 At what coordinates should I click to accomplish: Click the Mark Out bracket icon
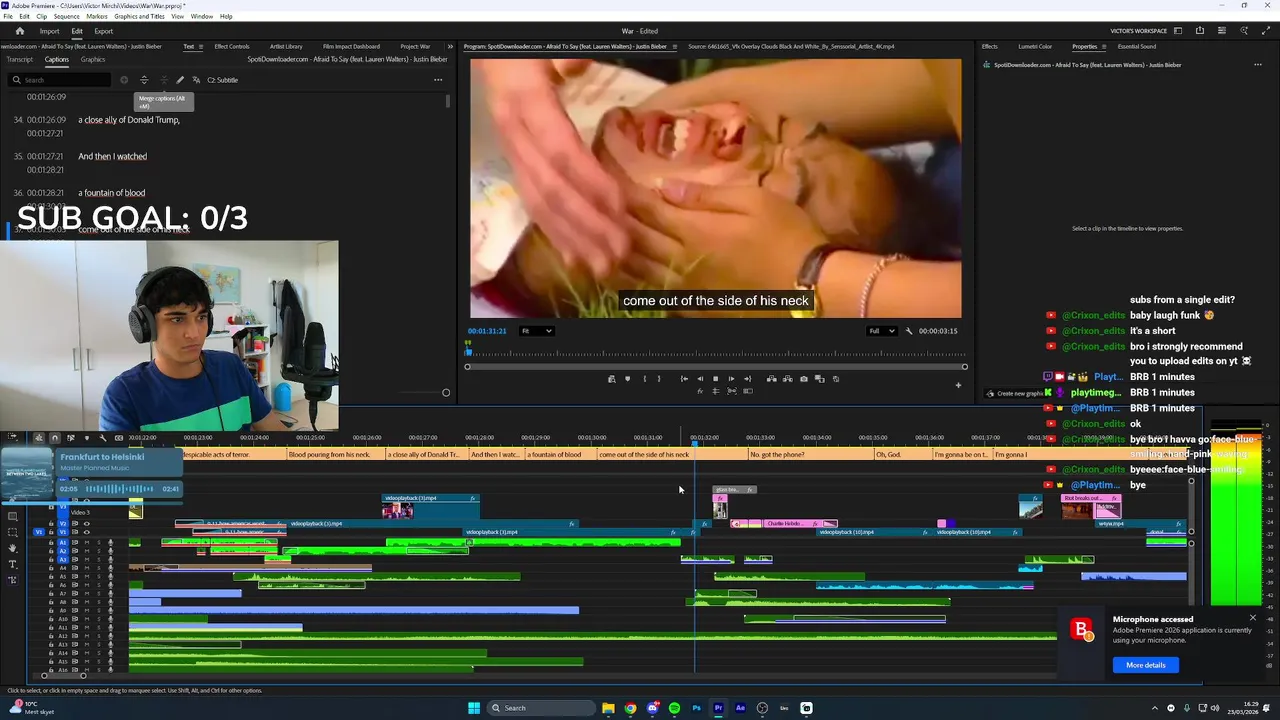click(x=658, y=379)
